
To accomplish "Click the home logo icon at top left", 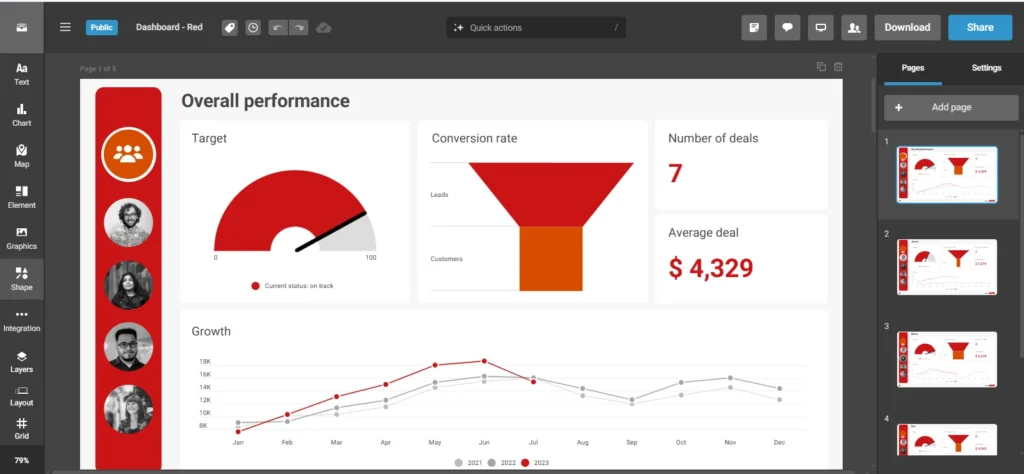I will click(22, 27).
